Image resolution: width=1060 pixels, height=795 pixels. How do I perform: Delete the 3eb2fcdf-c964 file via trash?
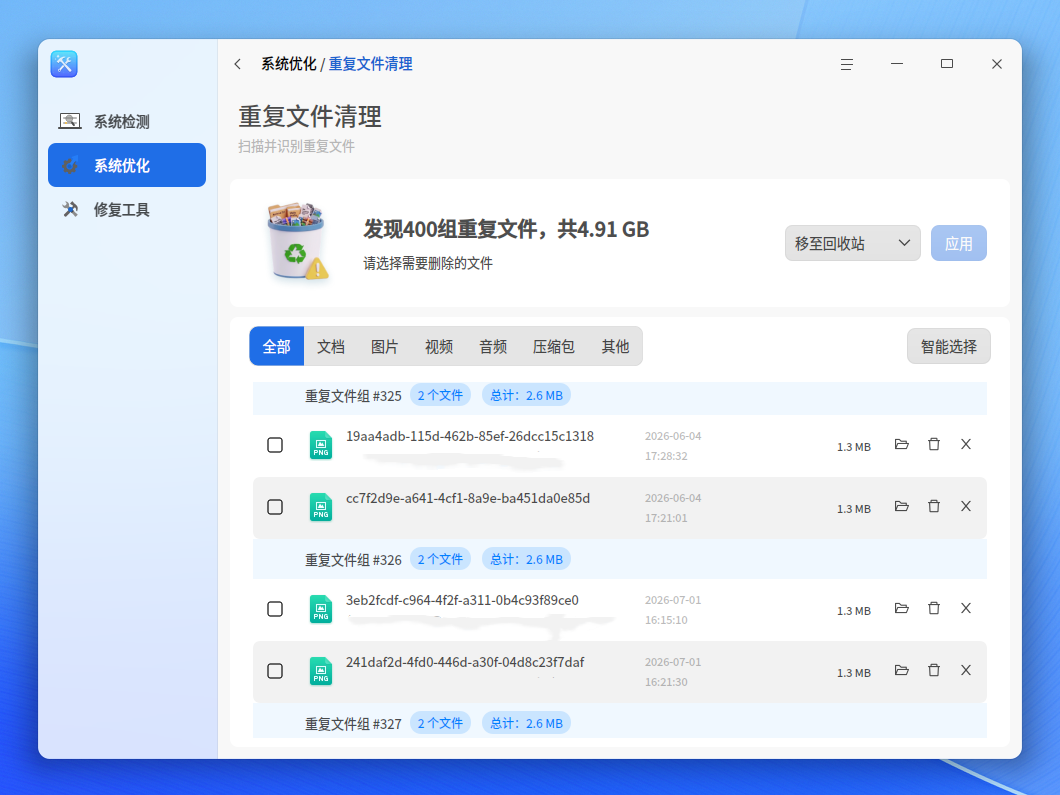pyautogui.click(x=934, y=608)
